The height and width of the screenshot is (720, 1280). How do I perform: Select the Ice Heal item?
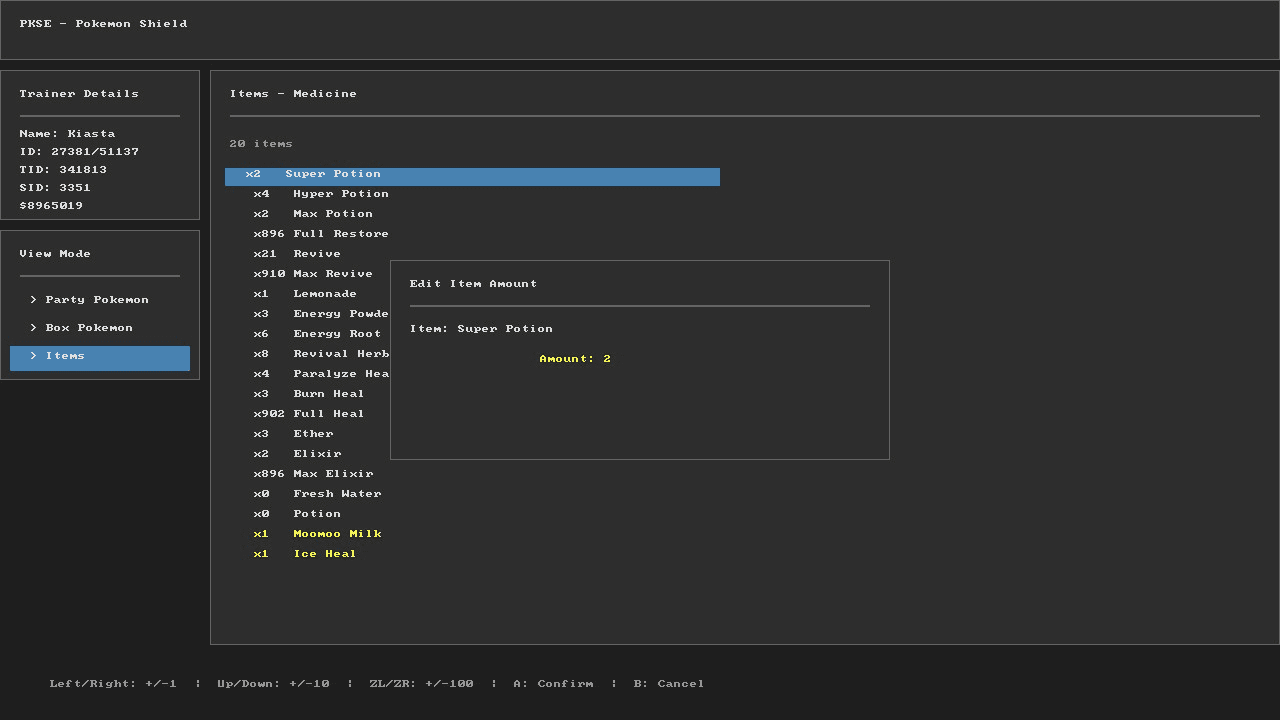305,554
